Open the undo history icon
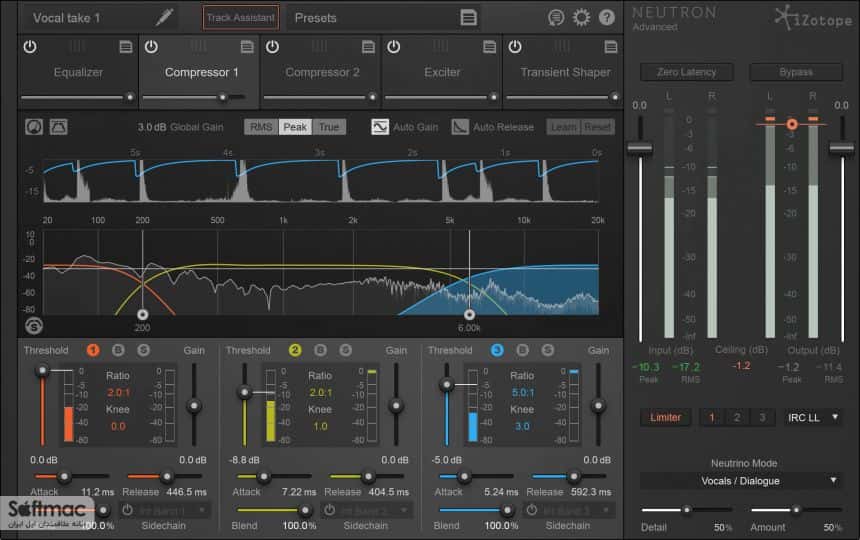 pyautogui.click(x=556, y=18)
